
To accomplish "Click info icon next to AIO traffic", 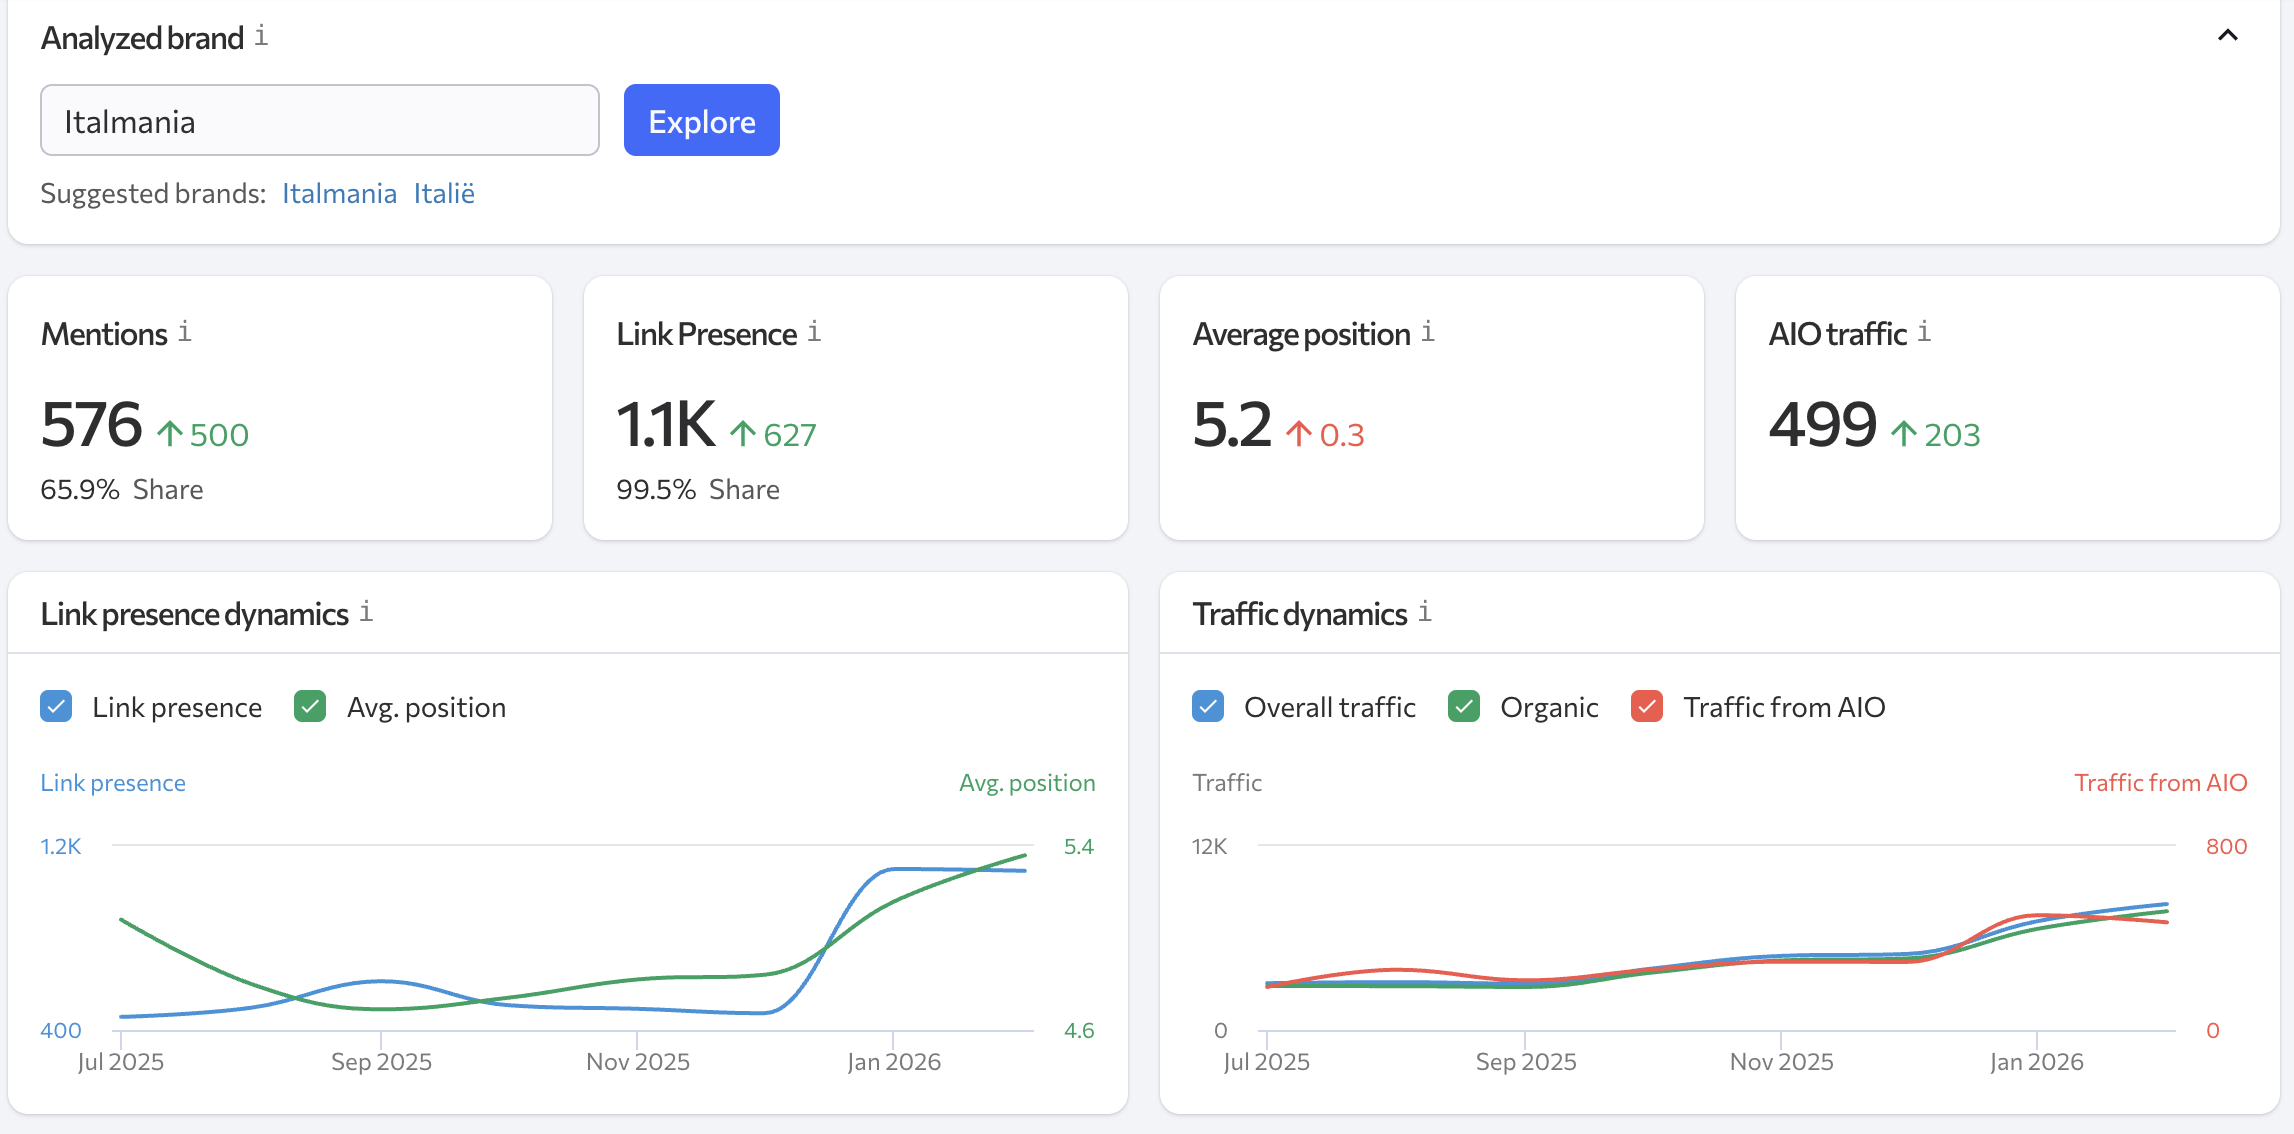I will coord(1924,332).
